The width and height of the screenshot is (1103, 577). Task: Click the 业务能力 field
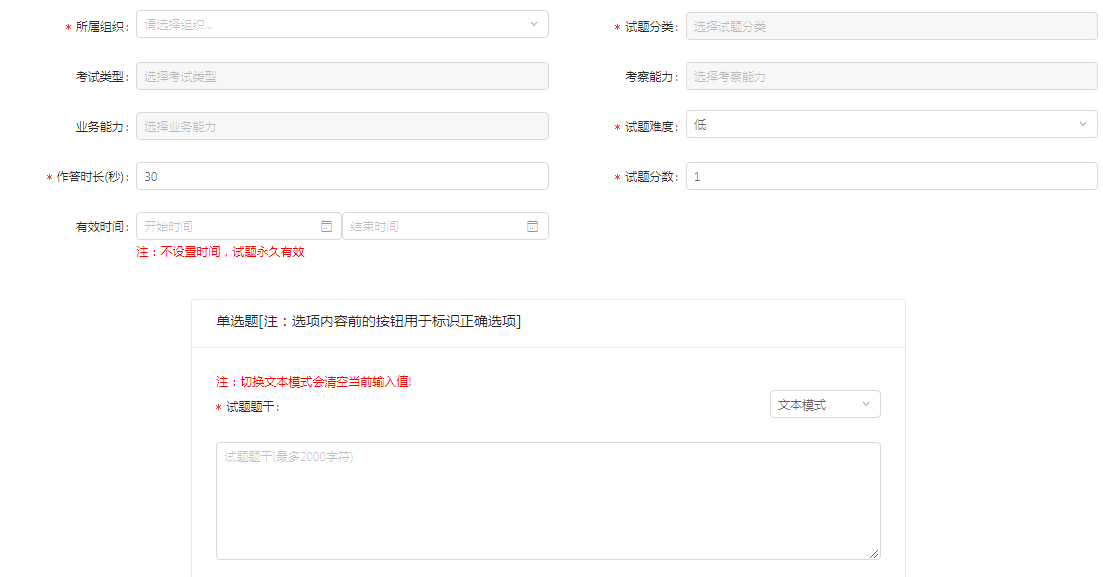click(341, 126)
